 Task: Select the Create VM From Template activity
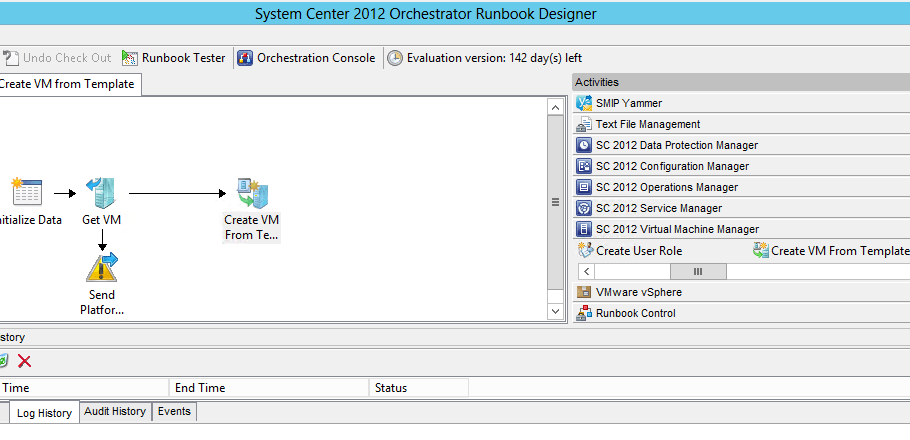251,195
